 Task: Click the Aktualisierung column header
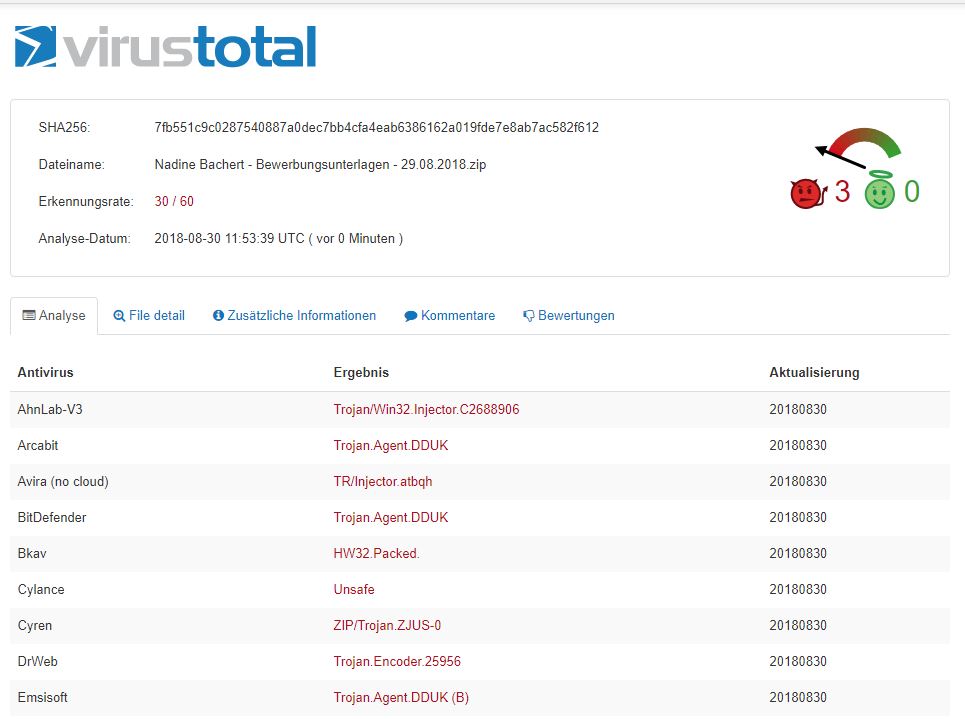pyautogui.click(x=814, y=372)
